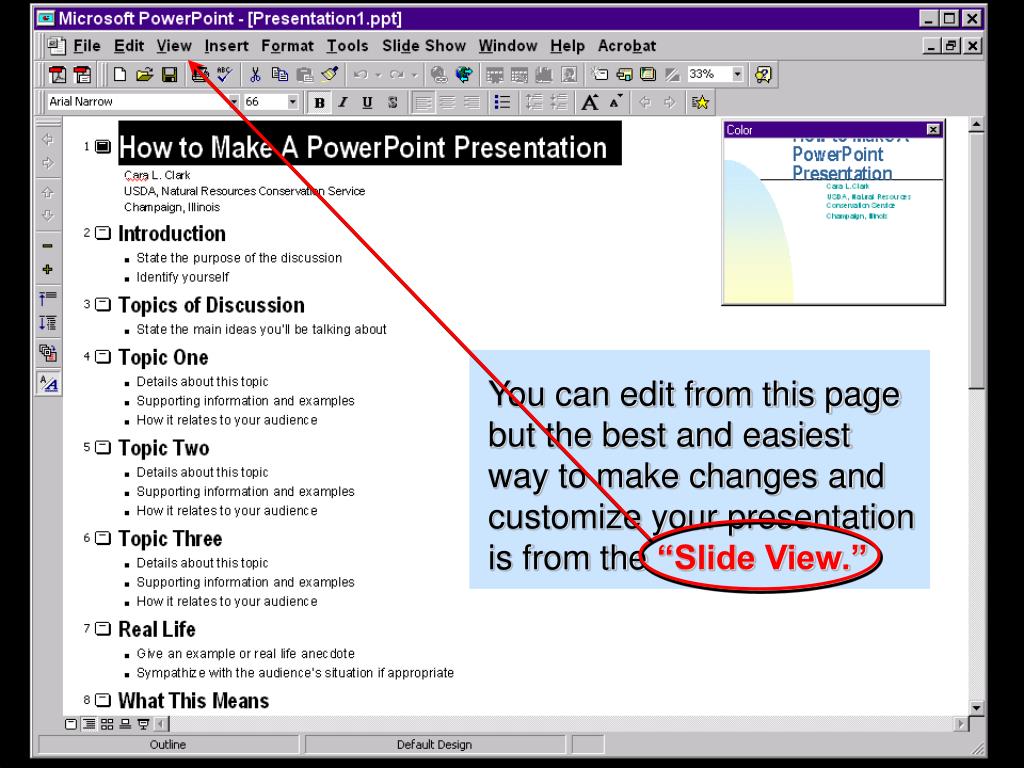The image size is (1024, 768).
Task: Open the Undo history dropdown arrow
Action: point(378,75)
